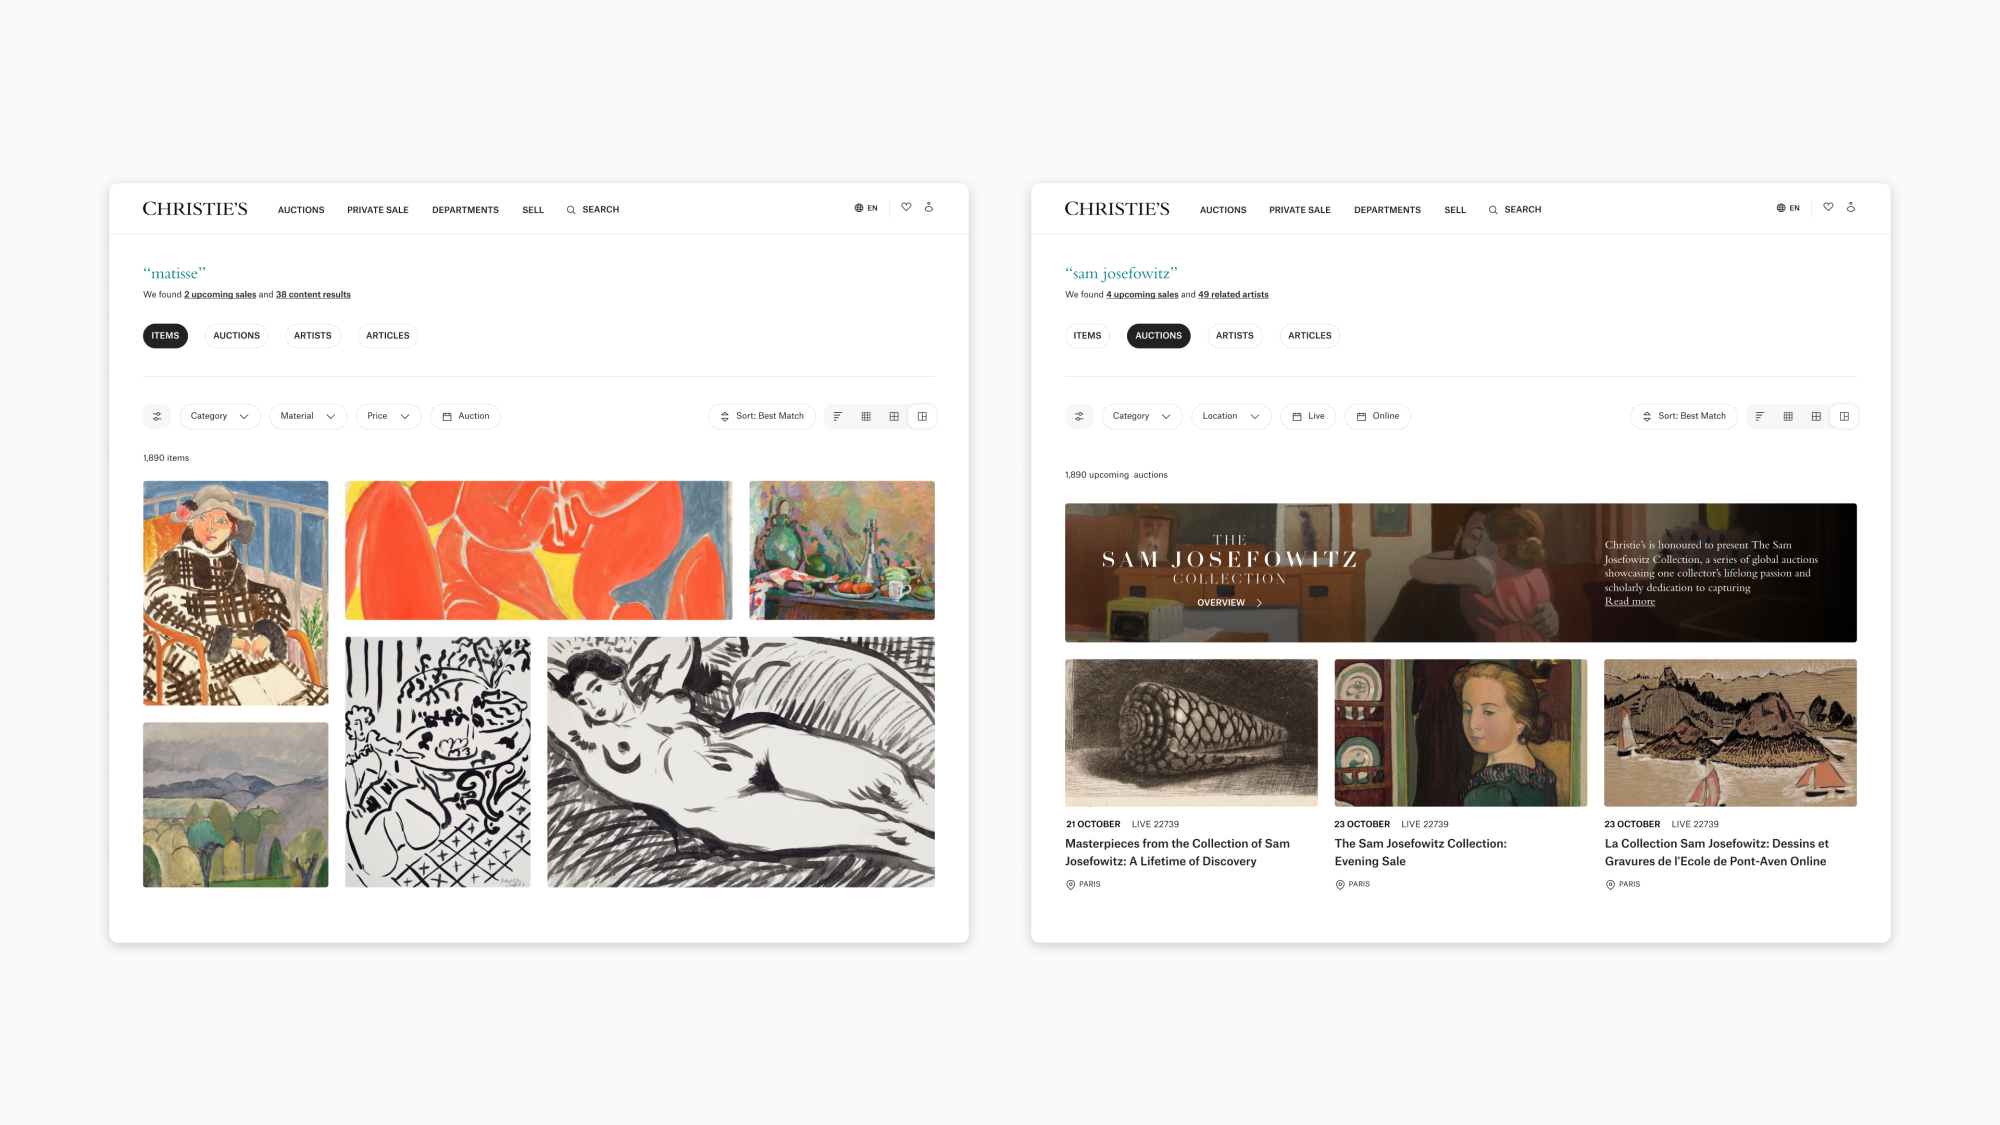The image size is (2000, 1125).
Task: Toggle the Auction filter chip
Action: click(x=466, y=416)
